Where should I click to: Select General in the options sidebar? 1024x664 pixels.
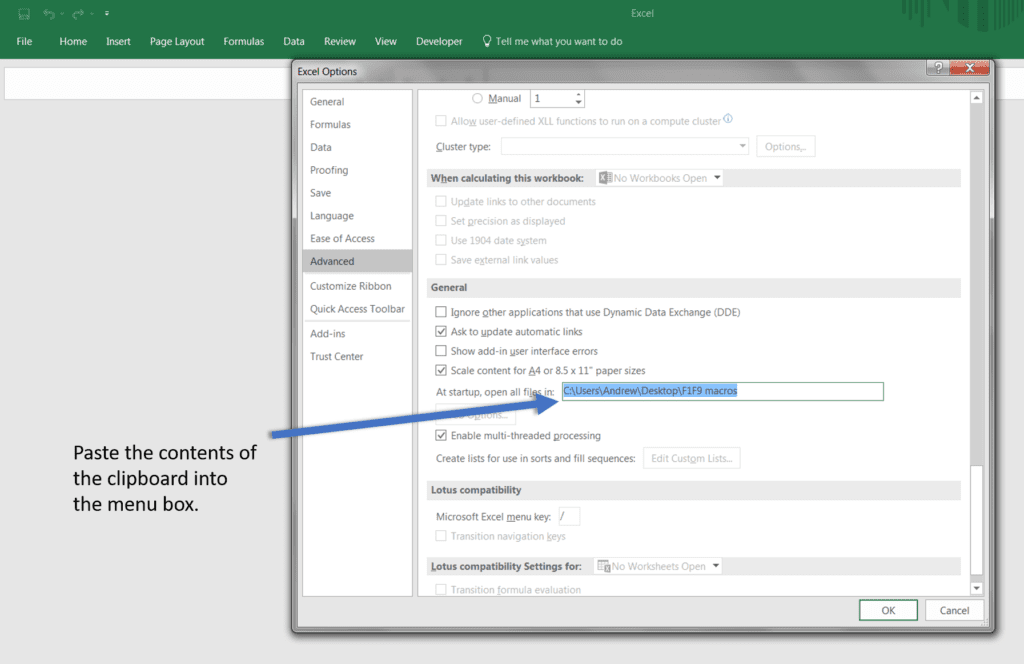point(357,102)
